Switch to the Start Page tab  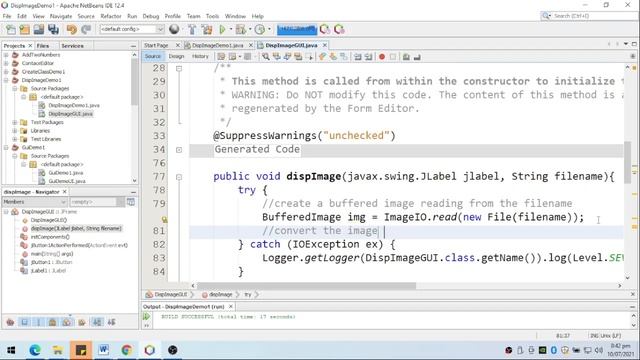(x=156, y=45)
